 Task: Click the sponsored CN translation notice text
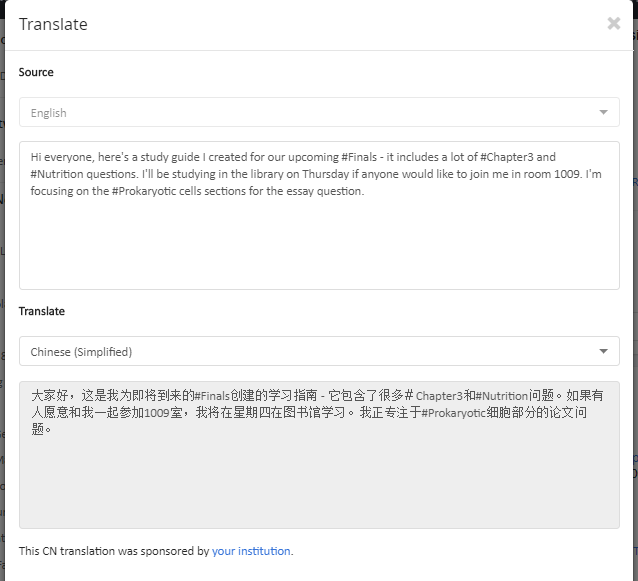[x=156, y=551]
